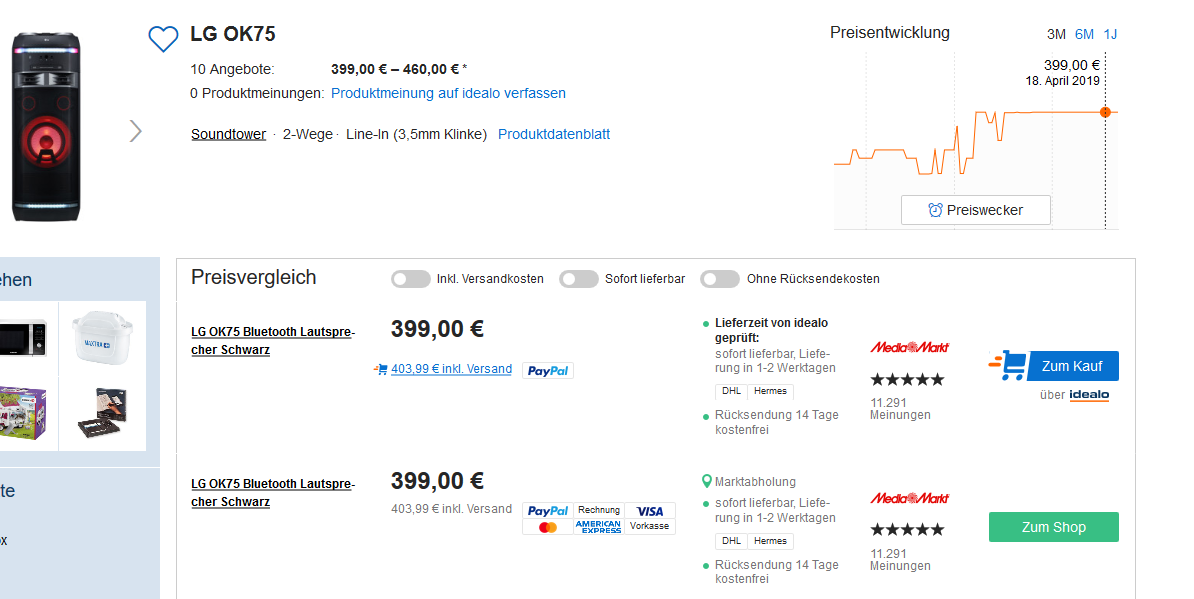Toggle the Sofort lieferbar filter
The width and height of the screenshot is (1194, 599).
[x=579, y=279]
